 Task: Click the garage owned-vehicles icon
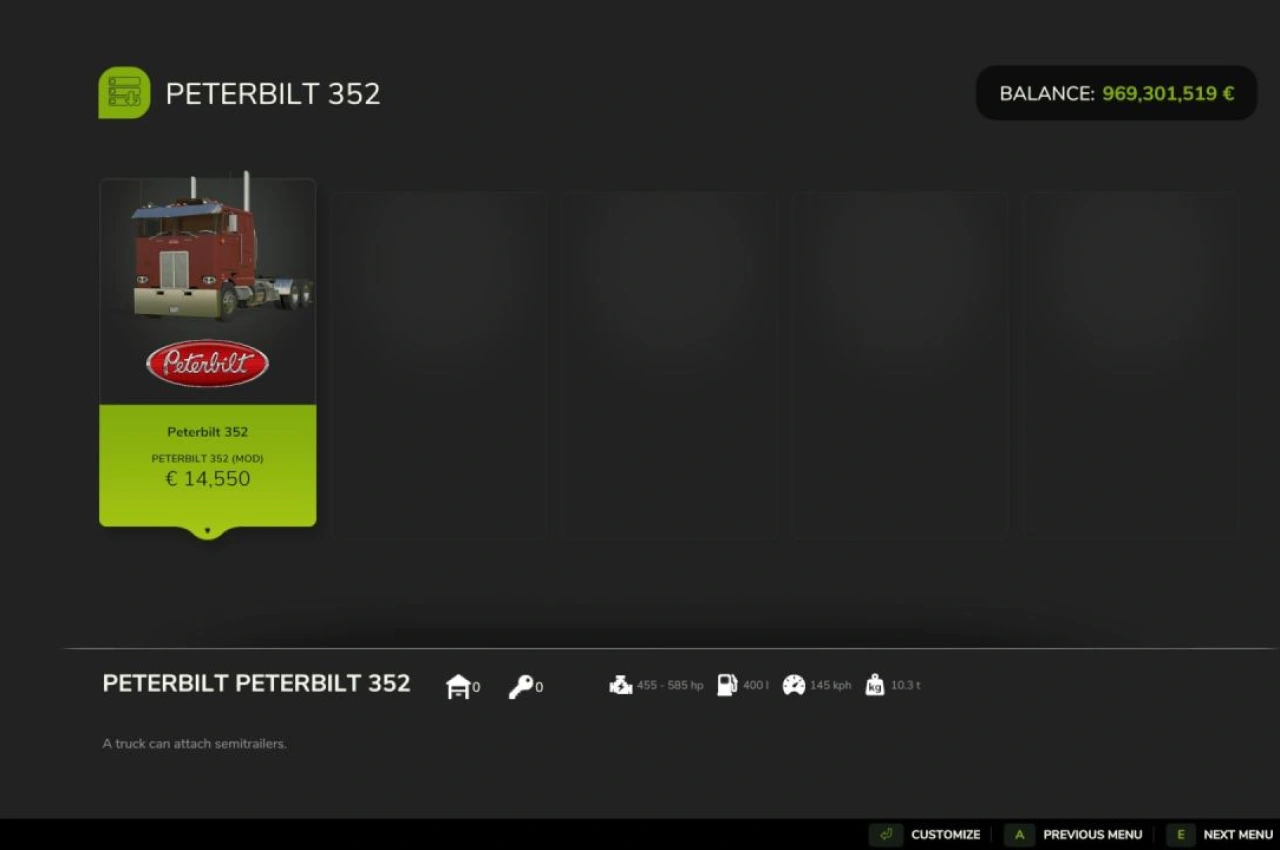pos(458,686)
